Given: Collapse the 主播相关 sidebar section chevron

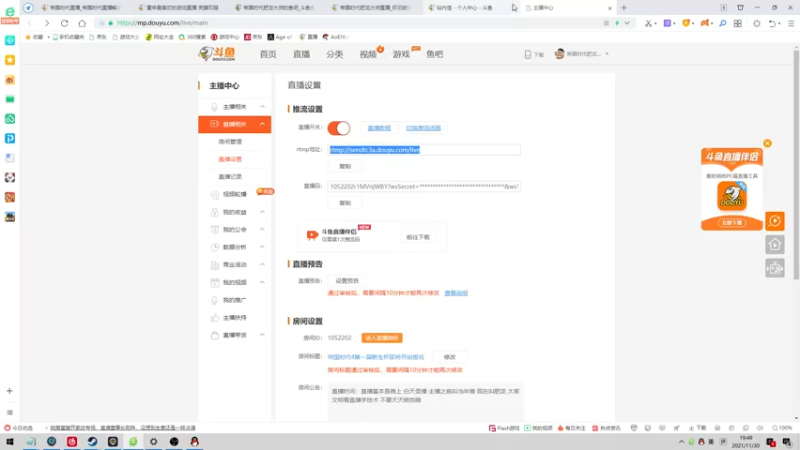Looking at the screenshot, I should pyautogui.click(x=262, y=107).
